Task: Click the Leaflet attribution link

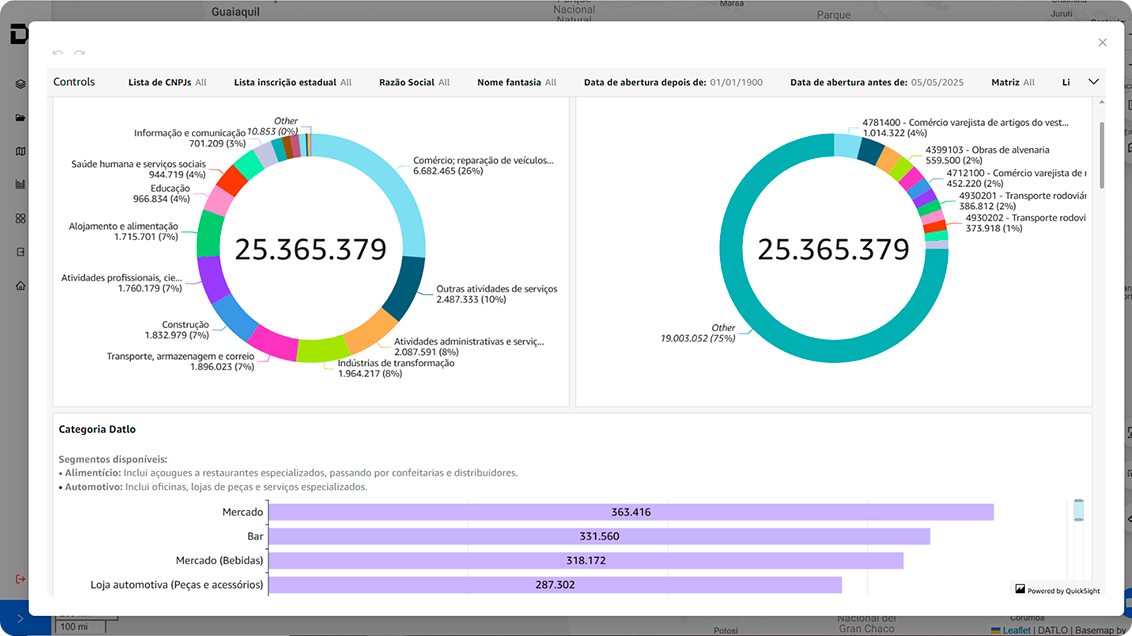Action: click(x=1016, y=630)
